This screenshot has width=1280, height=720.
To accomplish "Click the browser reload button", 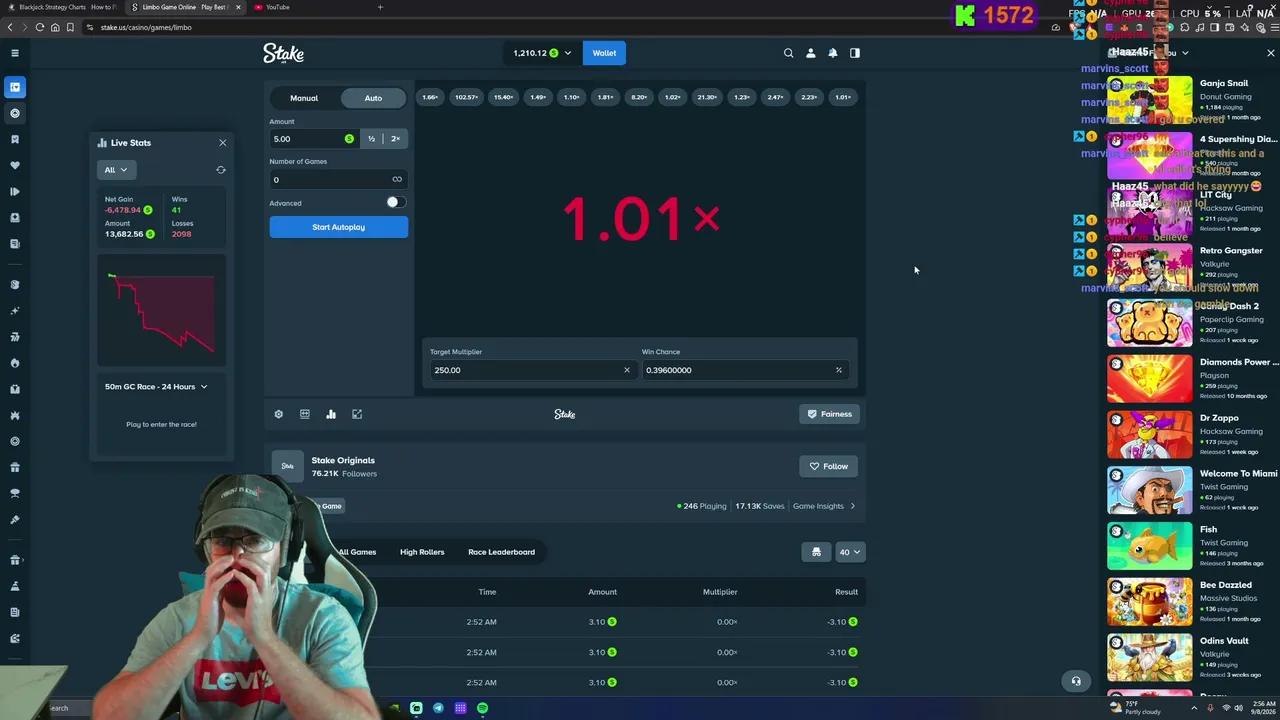I will coord(40,27).
